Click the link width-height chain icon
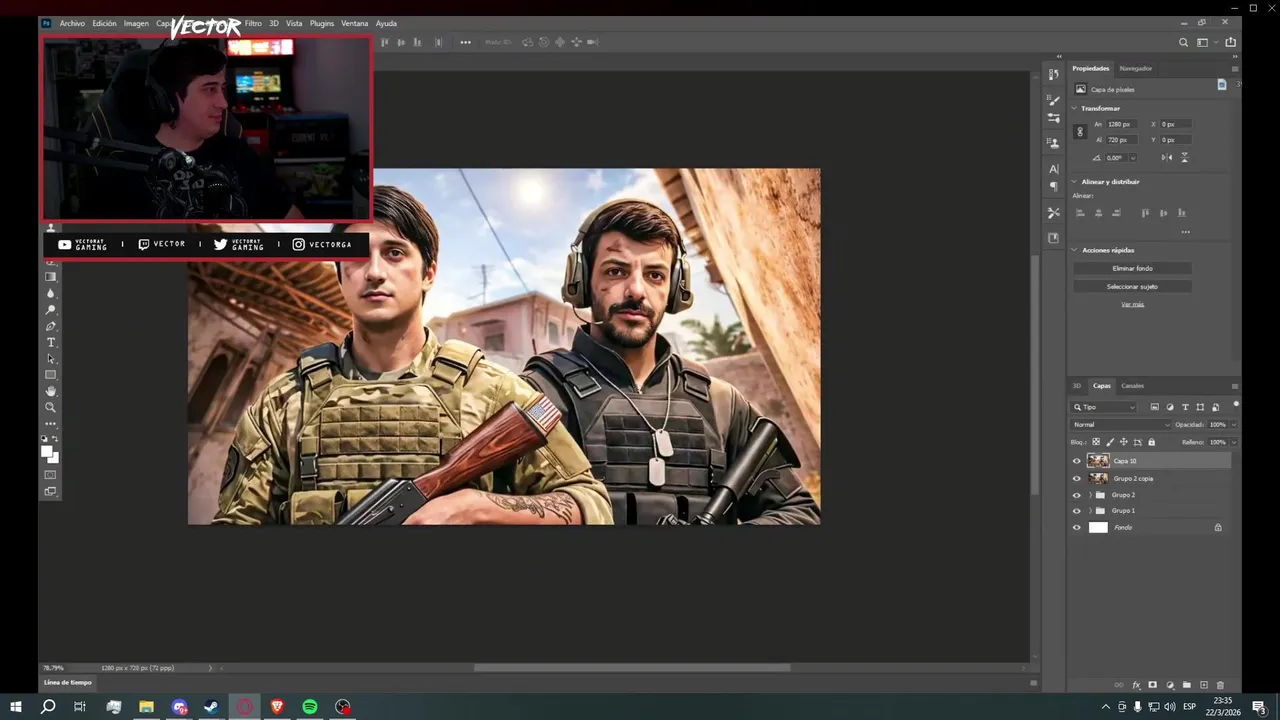The width and height of the screenshot is (1280, 720). point(1080,132)
